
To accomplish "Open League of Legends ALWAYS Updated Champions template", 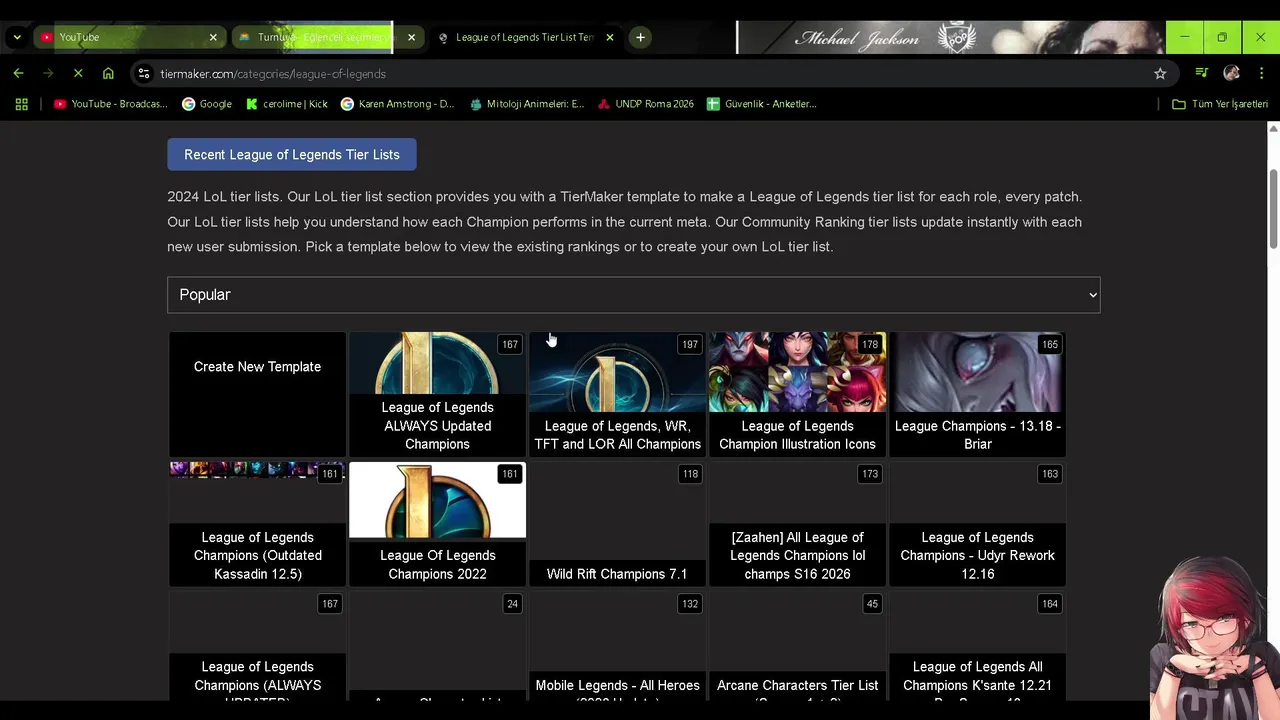I will (437, 395).
